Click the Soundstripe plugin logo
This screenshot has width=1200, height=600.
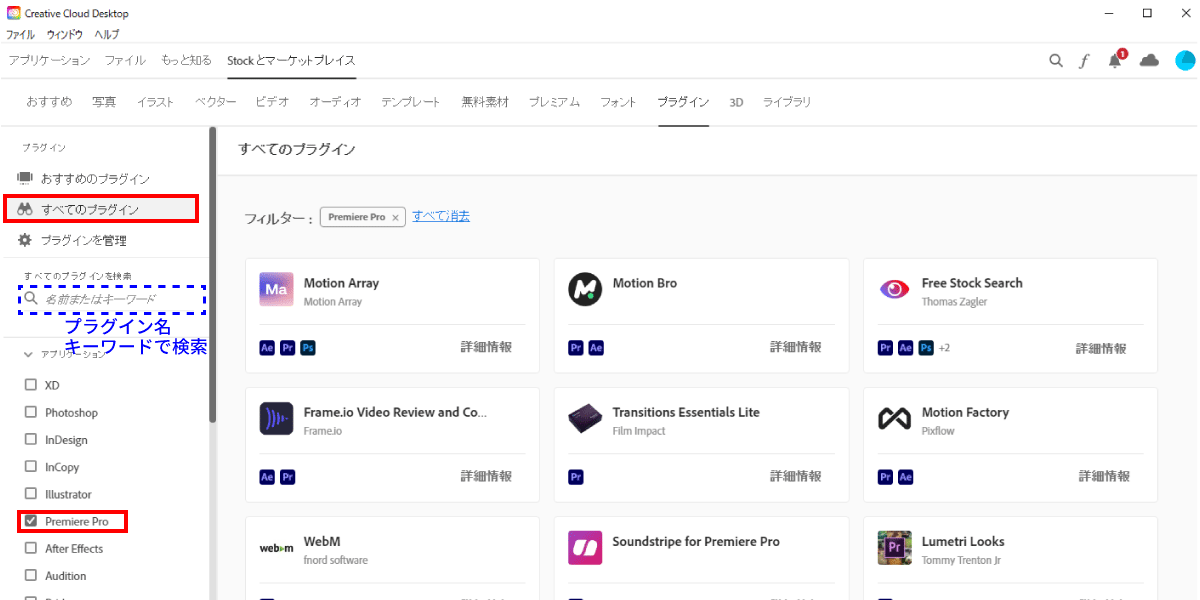tap(585, 548)
